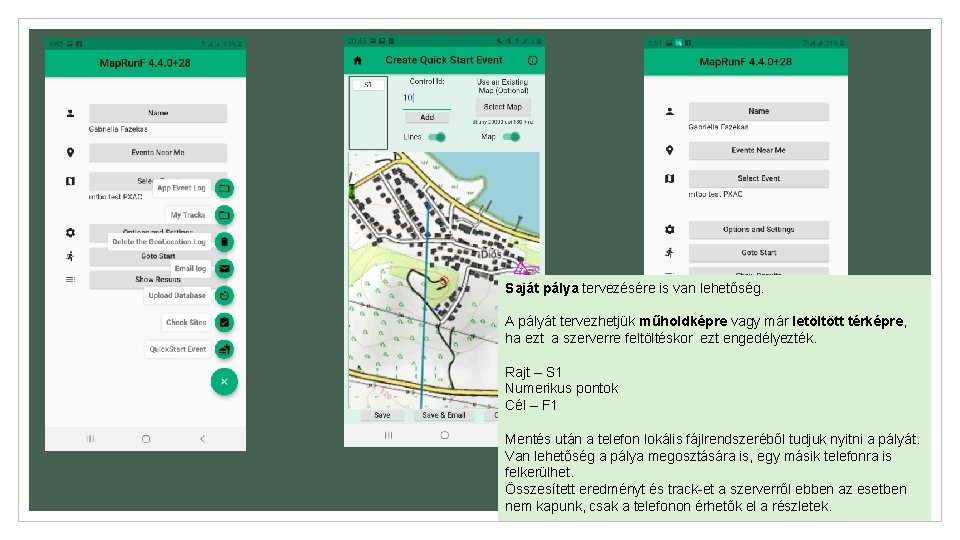Select the S1 entry in the control list

point(368,85)
